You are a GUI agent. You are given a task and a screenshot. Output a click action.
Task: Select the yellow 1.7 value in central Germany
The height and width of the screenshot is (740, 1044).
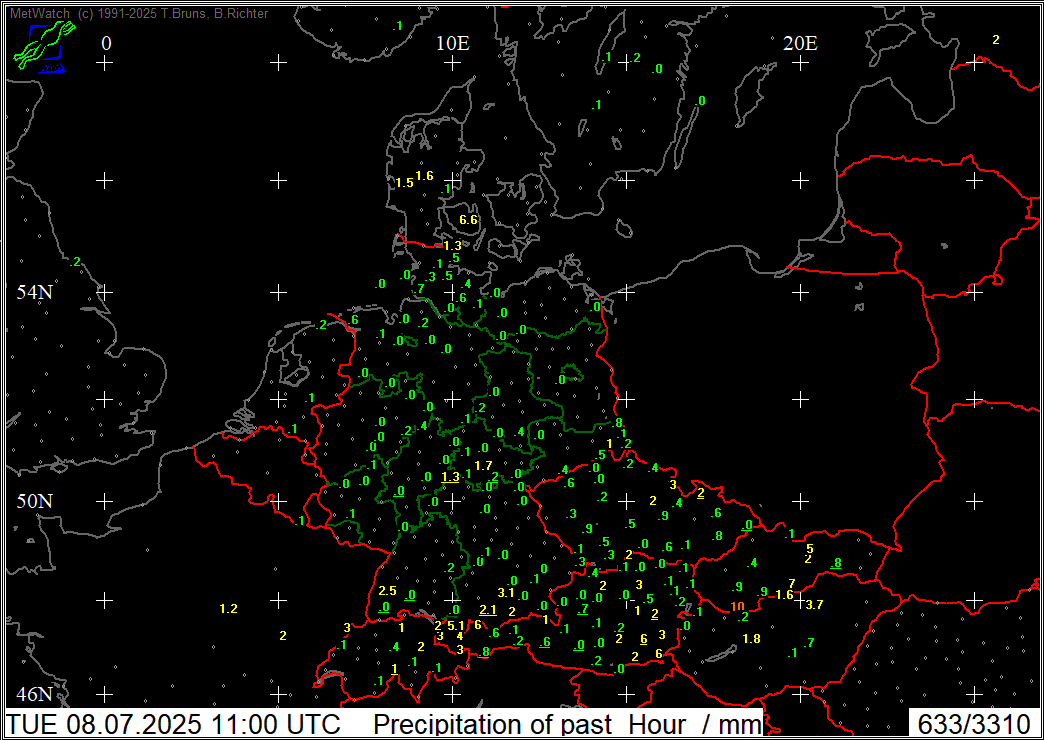pos(483,465)
